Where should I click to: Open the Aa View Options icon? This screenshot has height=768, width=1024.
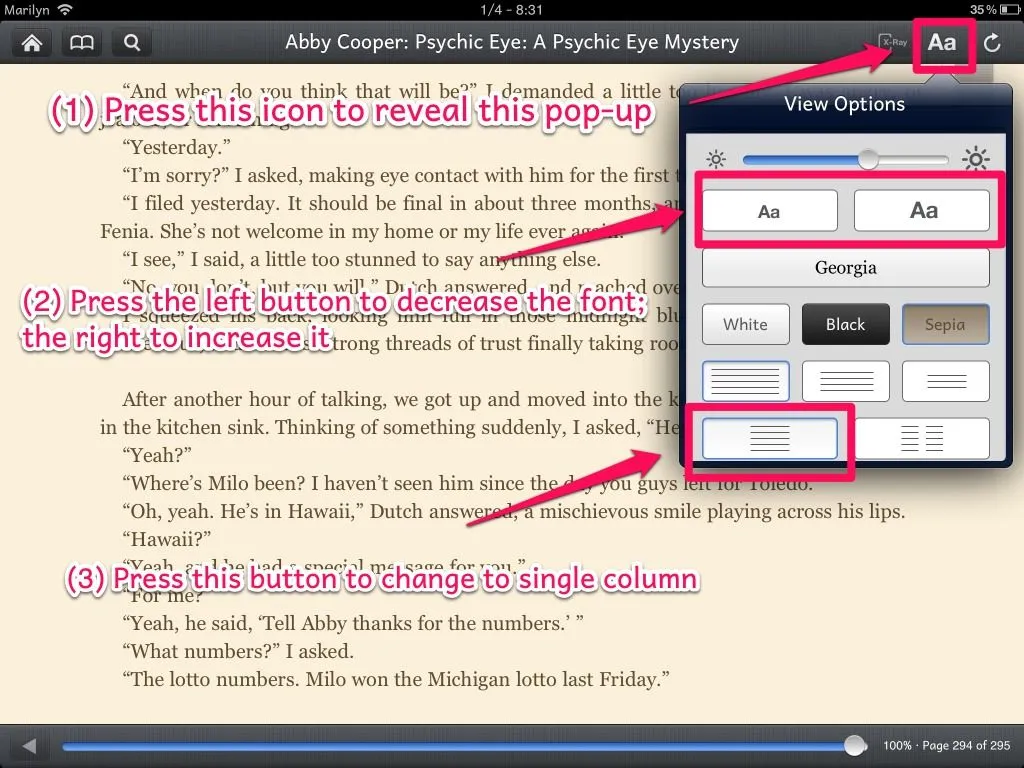(941, 42)
